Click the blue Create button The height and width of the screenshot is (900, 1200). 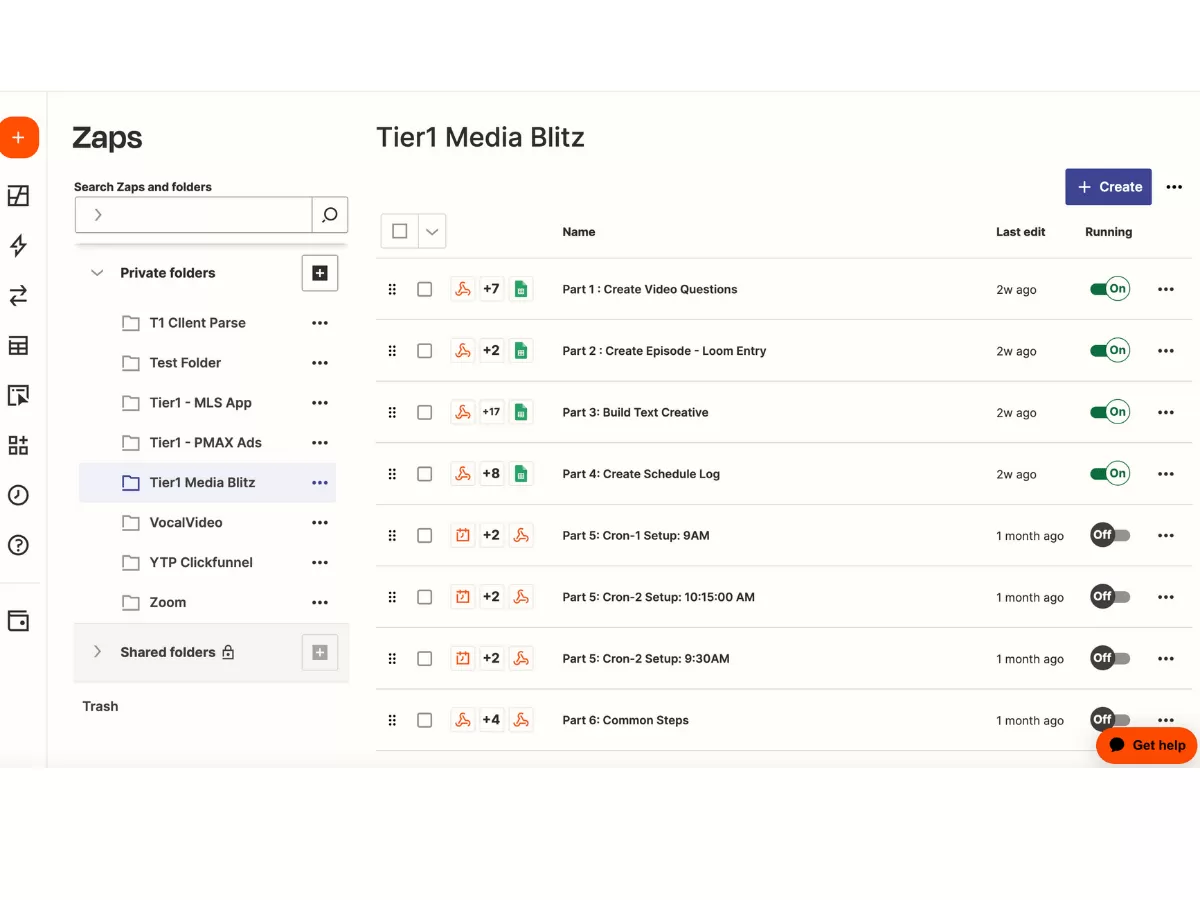pos(1108,187)
